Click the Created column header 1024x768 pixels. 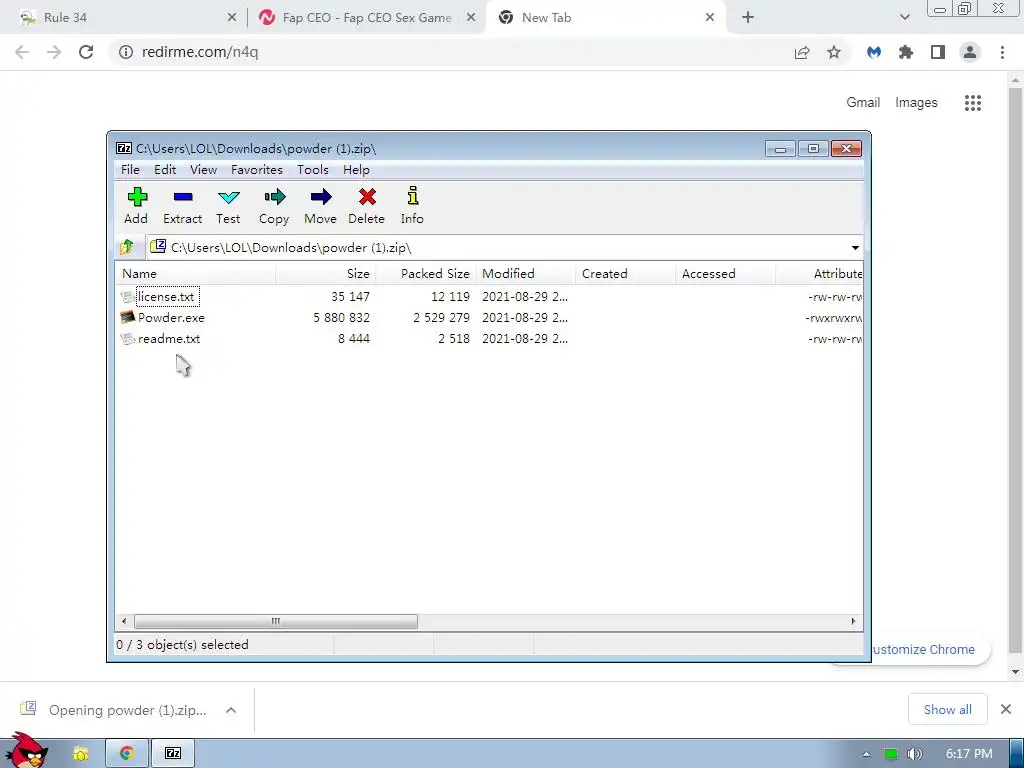[626, 274]
